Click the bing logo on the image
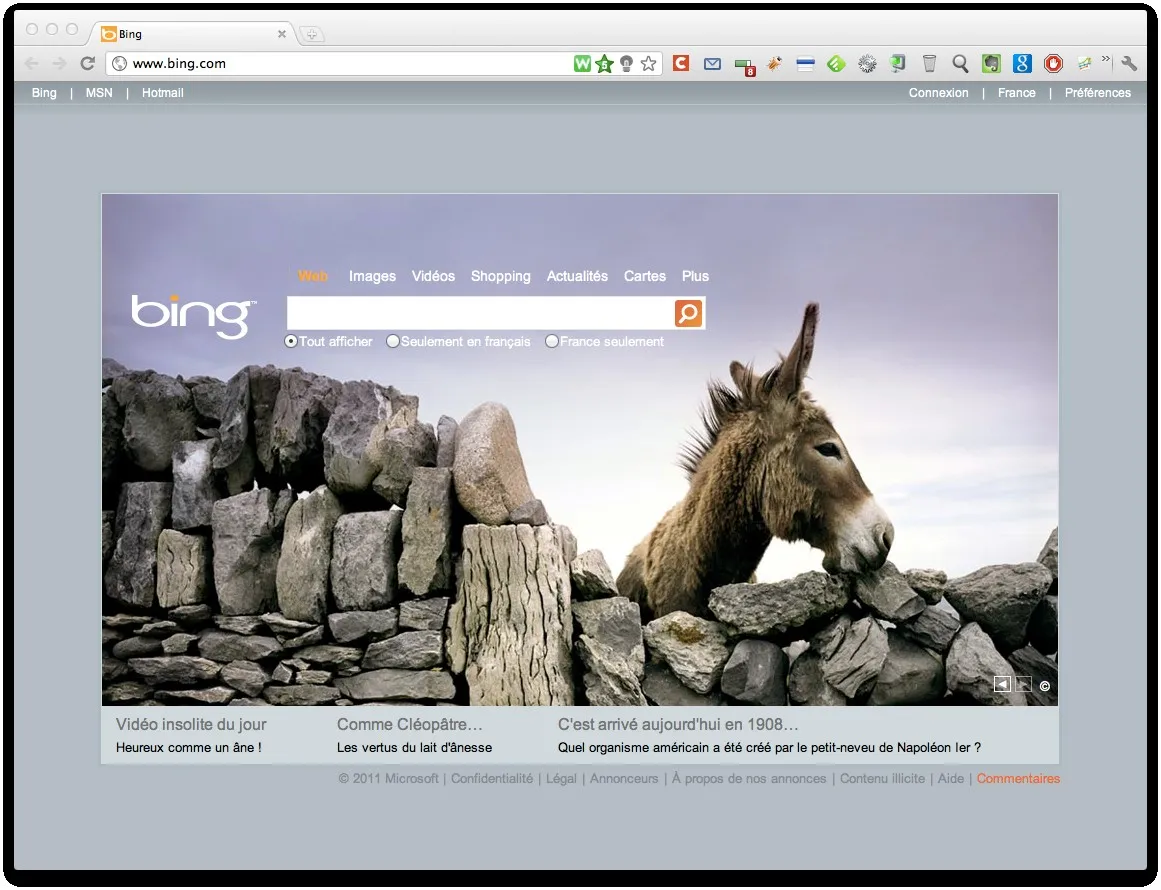This screenshot has height=890, width=1161. tap(193, 316)
